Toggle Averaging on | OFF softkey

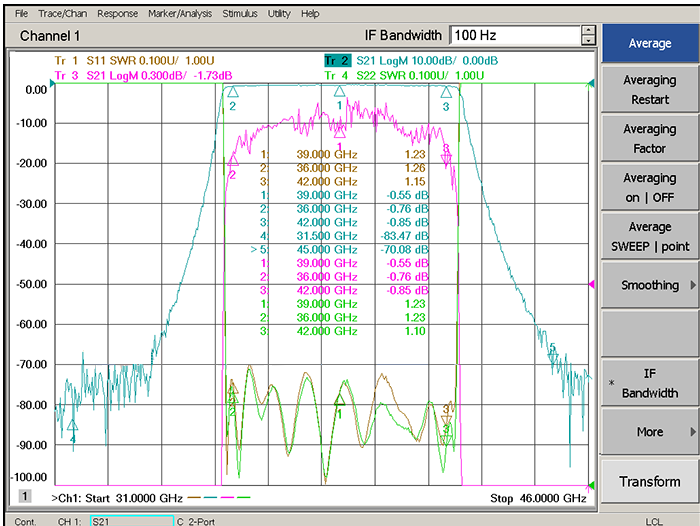[650, 188]
